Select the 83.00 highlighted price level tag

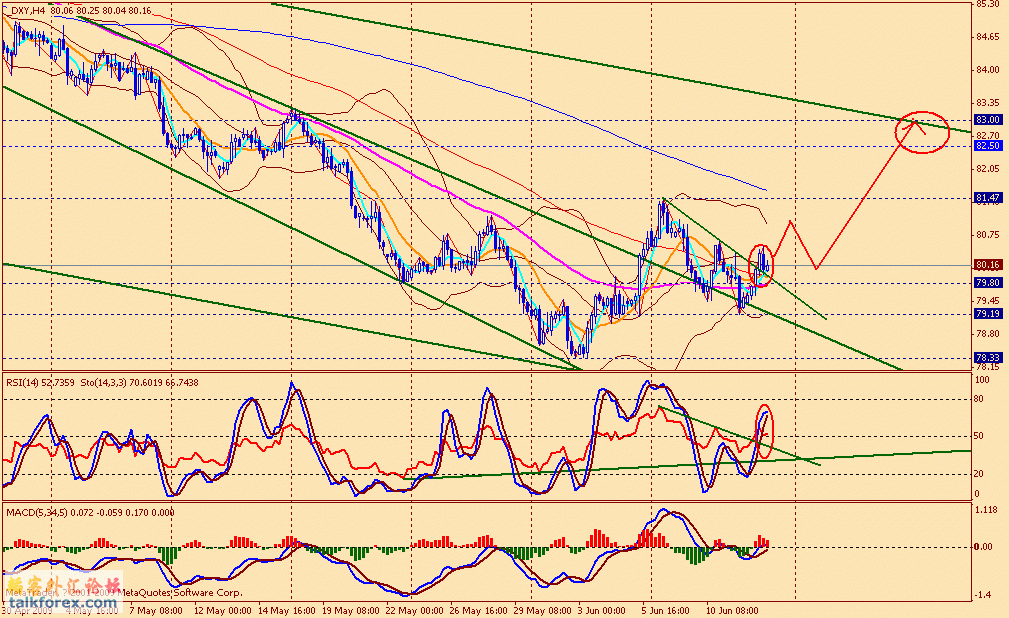[x=988, y=120]
